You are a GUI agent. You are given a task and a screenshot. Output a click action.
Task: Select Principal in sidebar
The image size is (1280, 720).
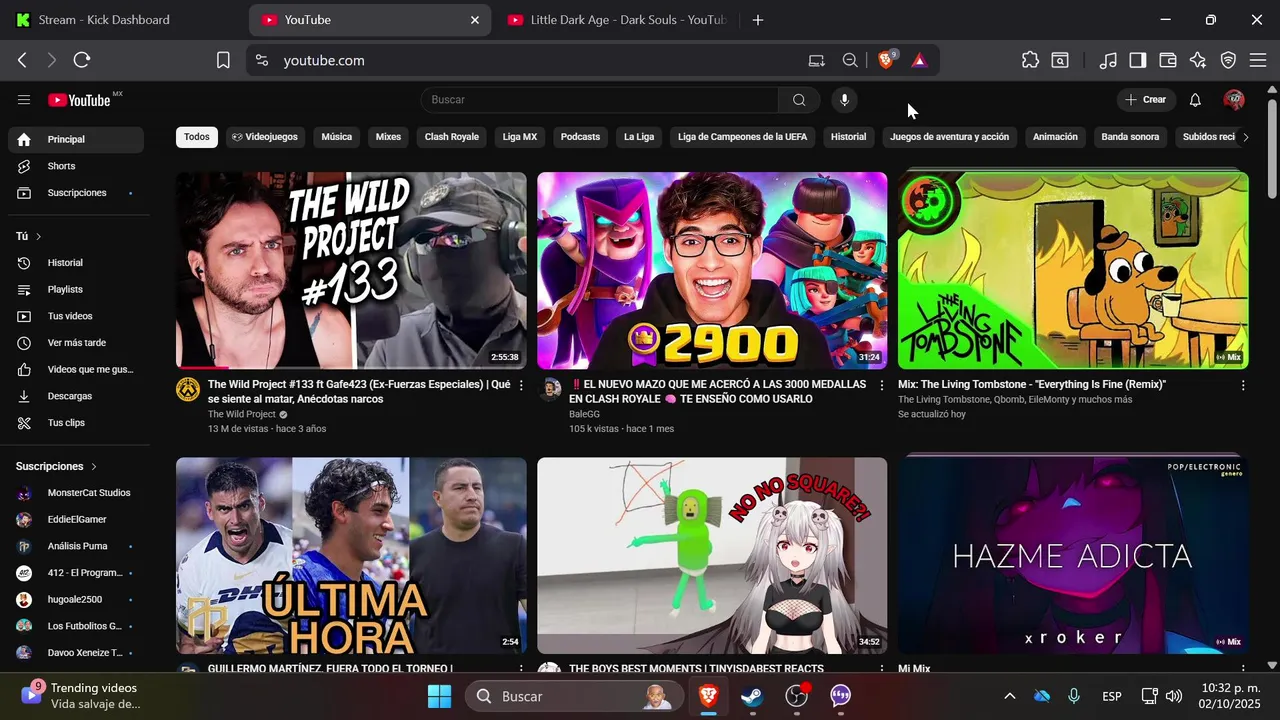(76, 140)
